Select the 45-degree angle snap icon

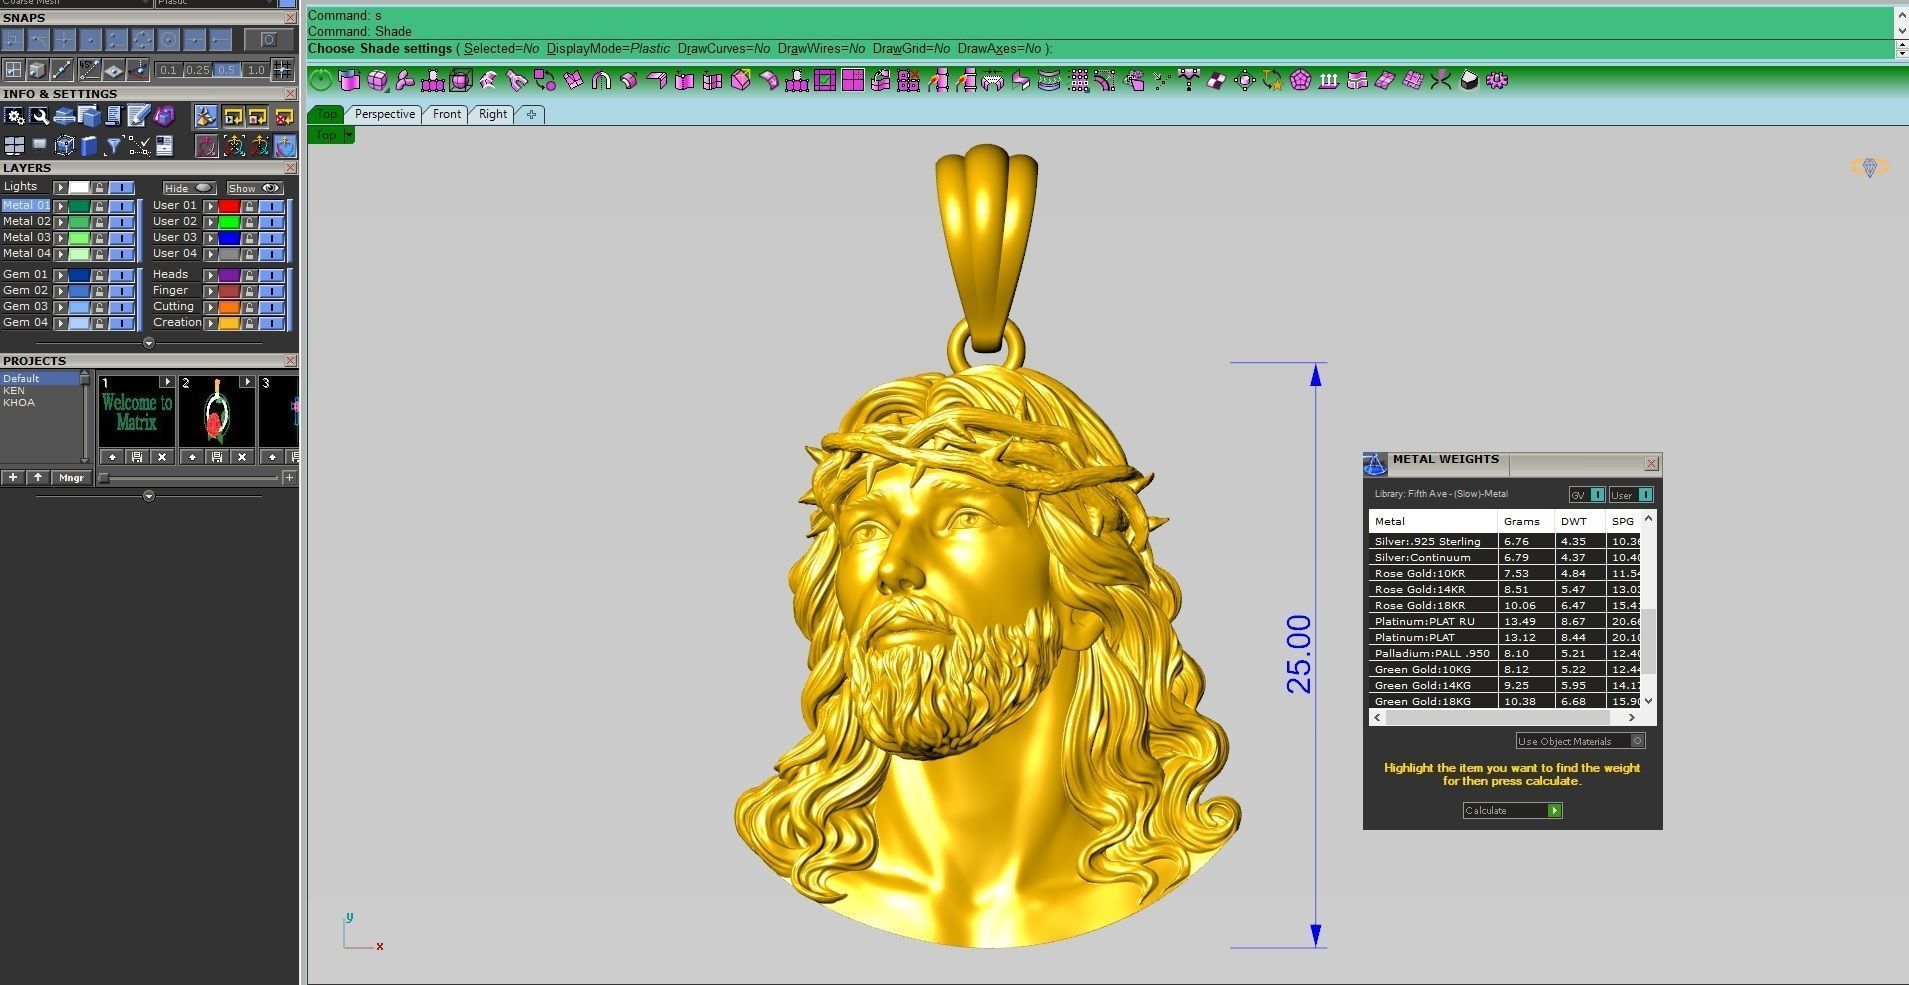[90, 69]
